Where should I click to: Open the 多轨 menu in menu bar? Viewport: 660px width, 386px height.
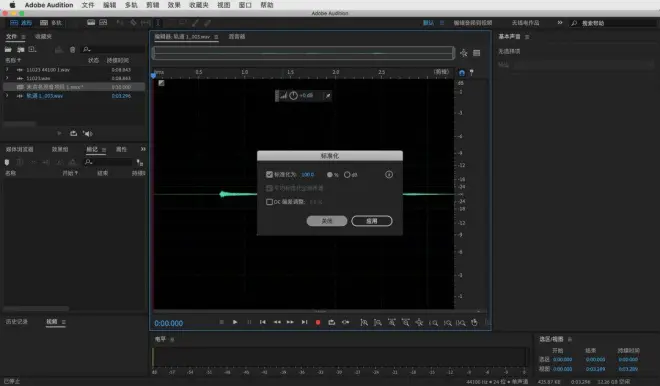[131, 5]
